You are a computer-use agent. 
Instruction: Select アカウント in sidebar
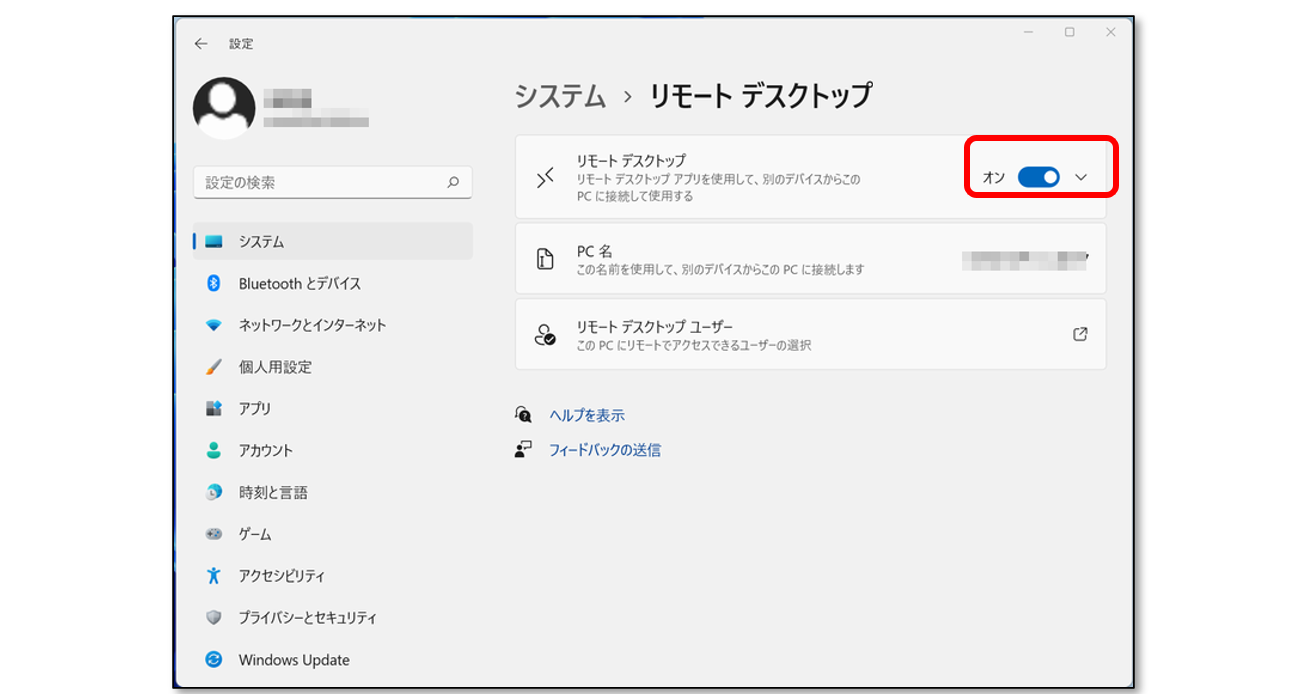pos(333,451)
